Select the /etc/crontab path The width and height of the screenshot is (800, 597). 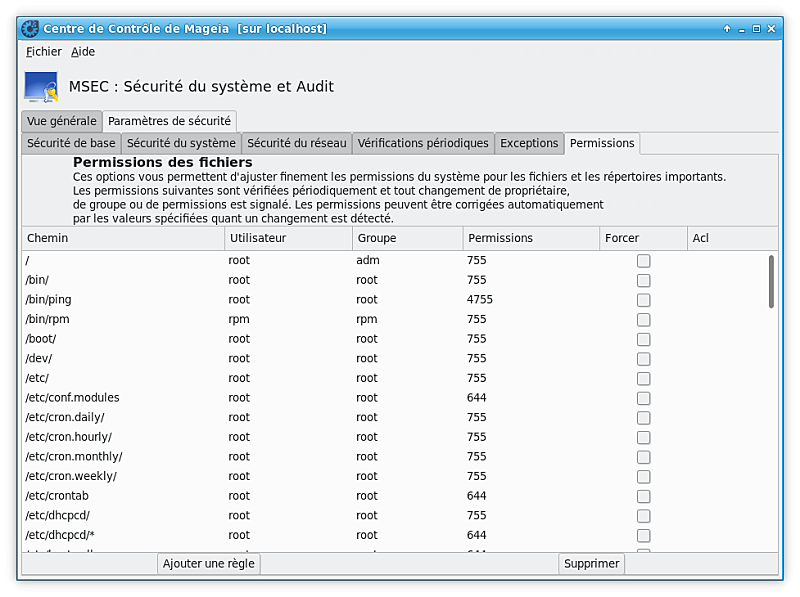[57, 496]
